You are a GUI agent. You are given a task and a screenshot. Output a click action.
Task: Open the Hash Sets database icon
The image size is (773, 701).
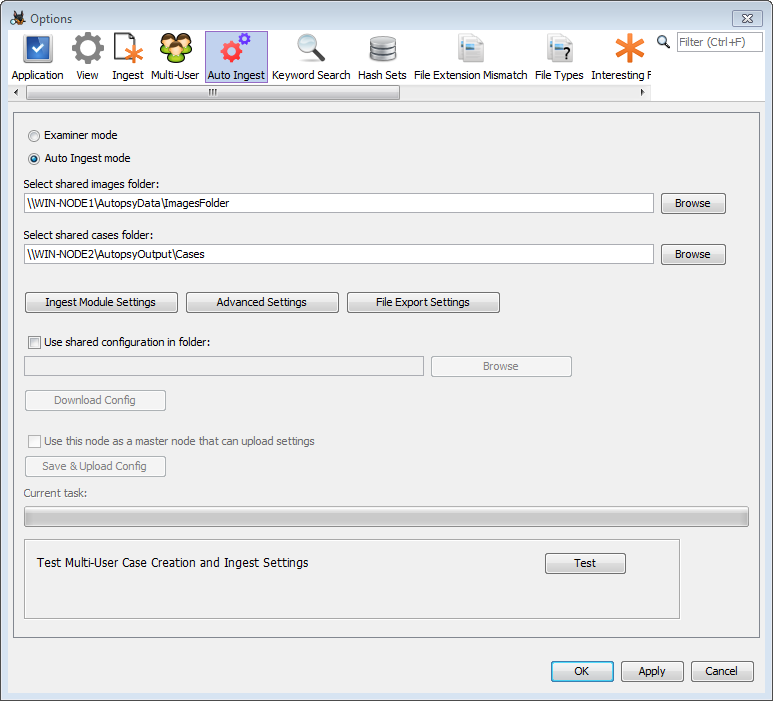click(382, 50)
